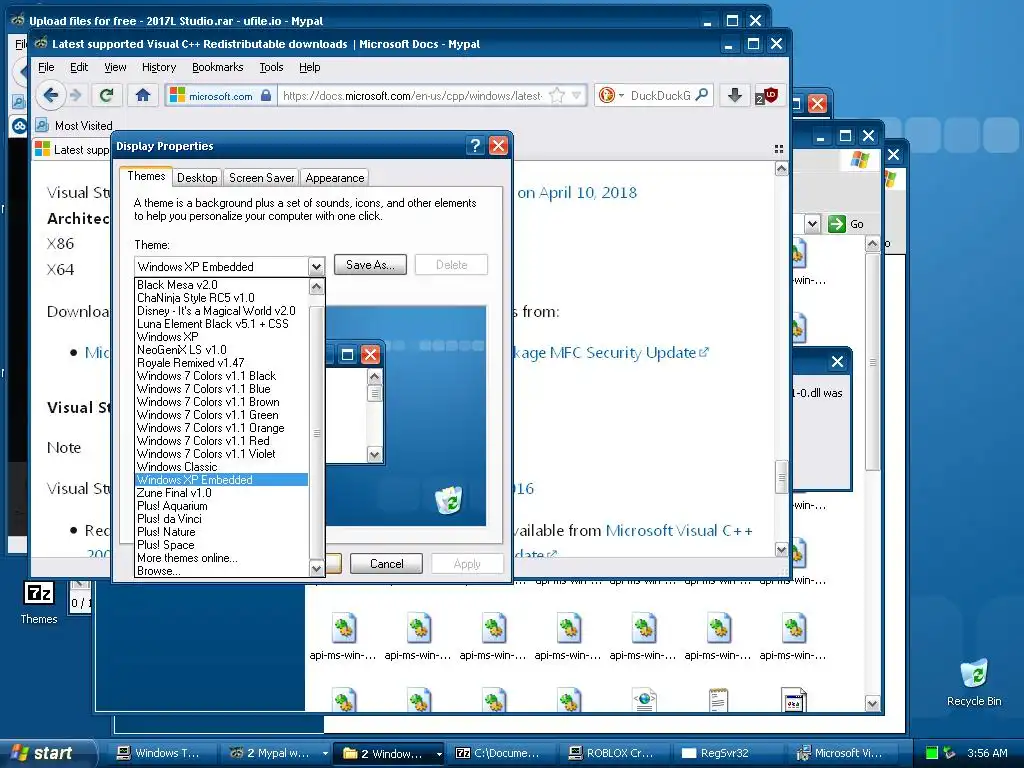The width and height of the screenshot is (1024, 768).
Task: Open the search engine selector dropdown arrow
Action: [x=621, y=95]
